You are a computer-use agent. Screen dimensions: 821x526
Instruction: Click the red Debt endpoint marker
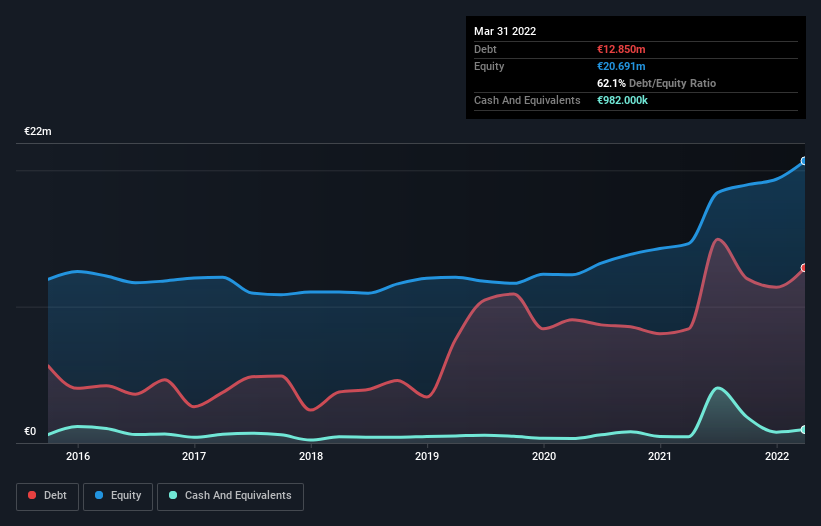point(804,268)
